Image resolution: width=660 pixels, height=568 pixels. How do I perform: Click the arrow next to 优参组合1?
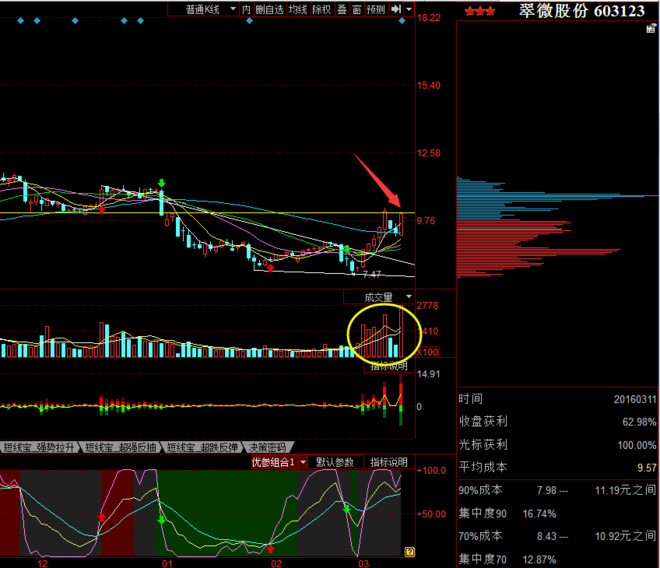[x=303, y=462]
